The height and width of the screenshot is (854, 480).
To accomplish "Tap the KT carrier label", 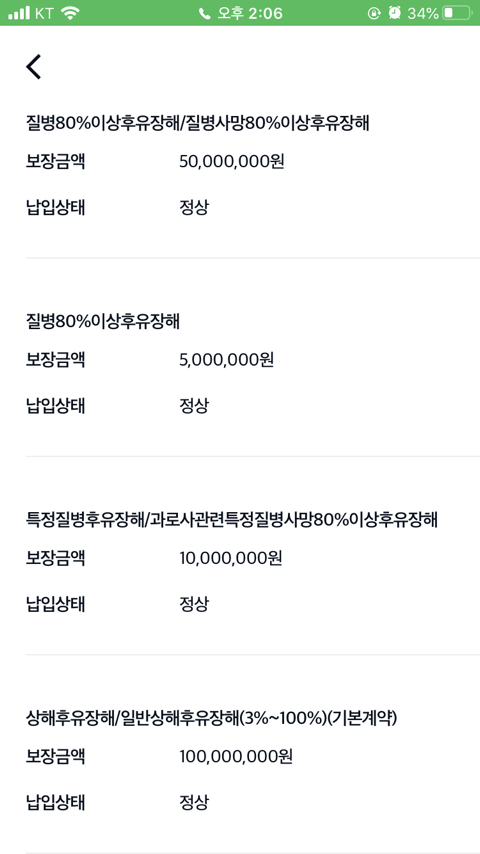I will coord(44,14).
